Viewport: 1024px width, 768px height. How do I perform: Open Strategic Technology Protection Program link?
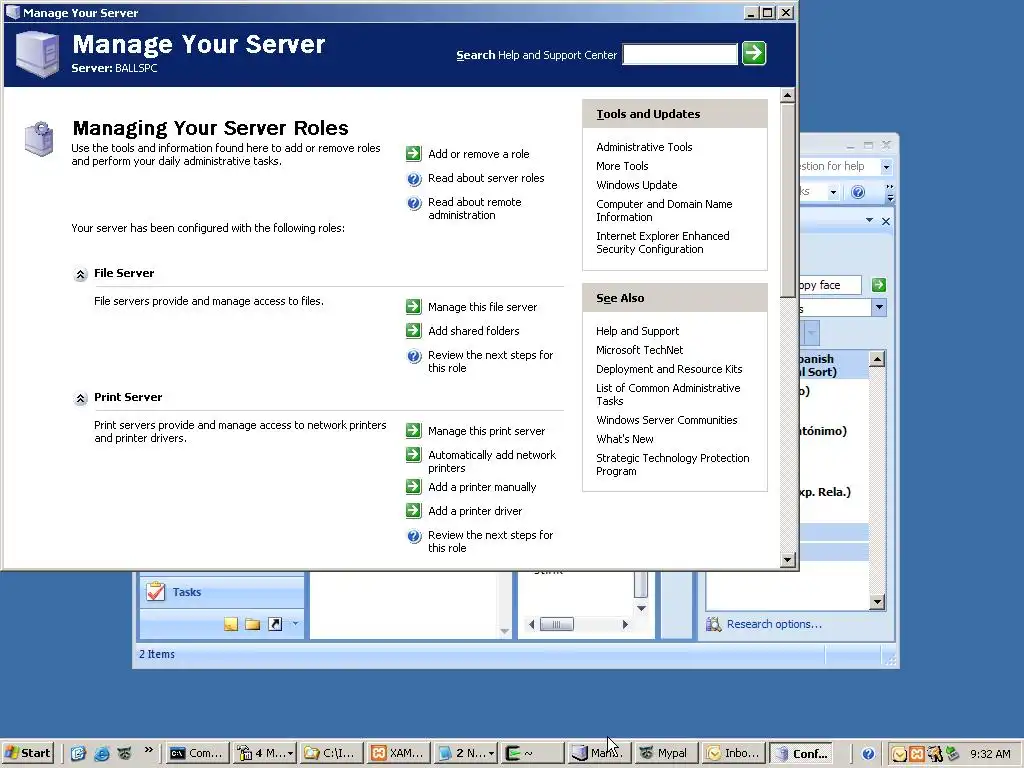pos(672,464)
